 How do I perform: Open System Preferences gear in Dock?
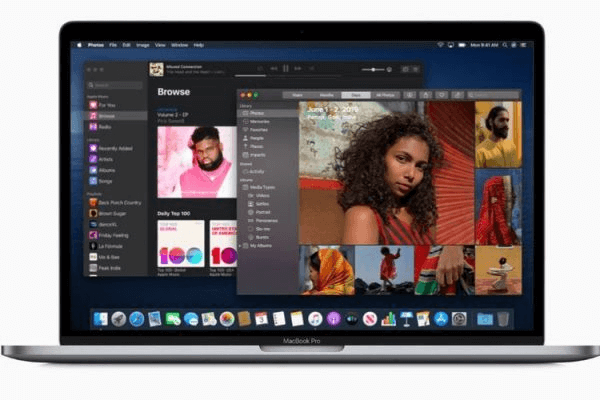[459, 319]
